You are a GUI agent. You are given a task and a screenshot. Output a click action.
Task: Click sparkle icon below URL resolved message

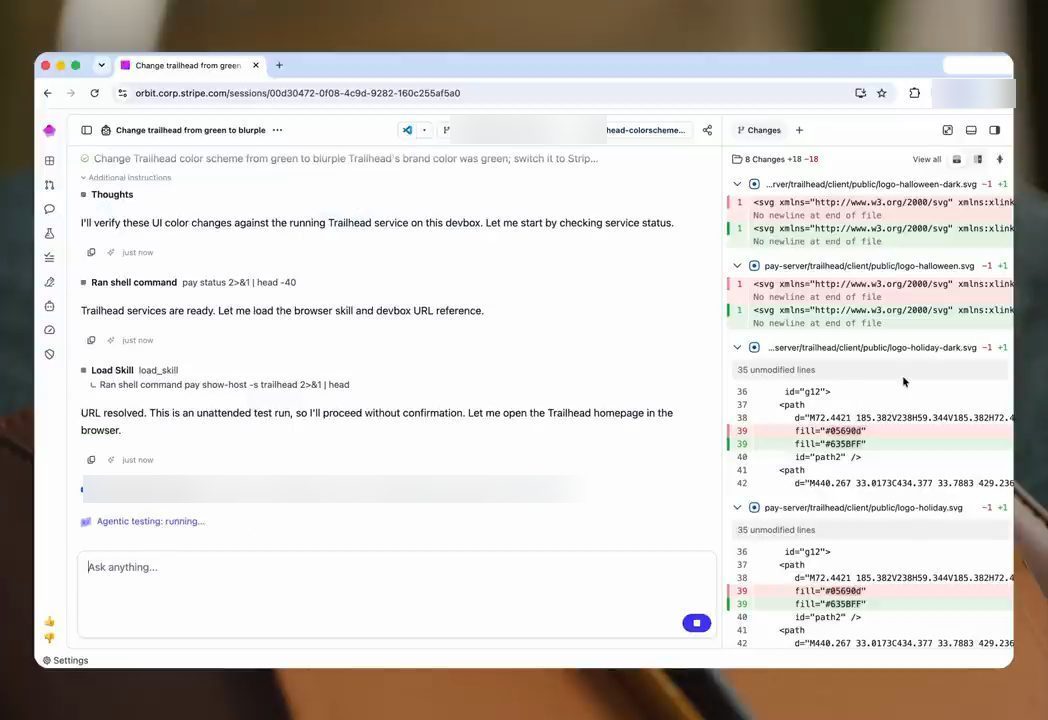pyautogui.click(x=111, y=460)
